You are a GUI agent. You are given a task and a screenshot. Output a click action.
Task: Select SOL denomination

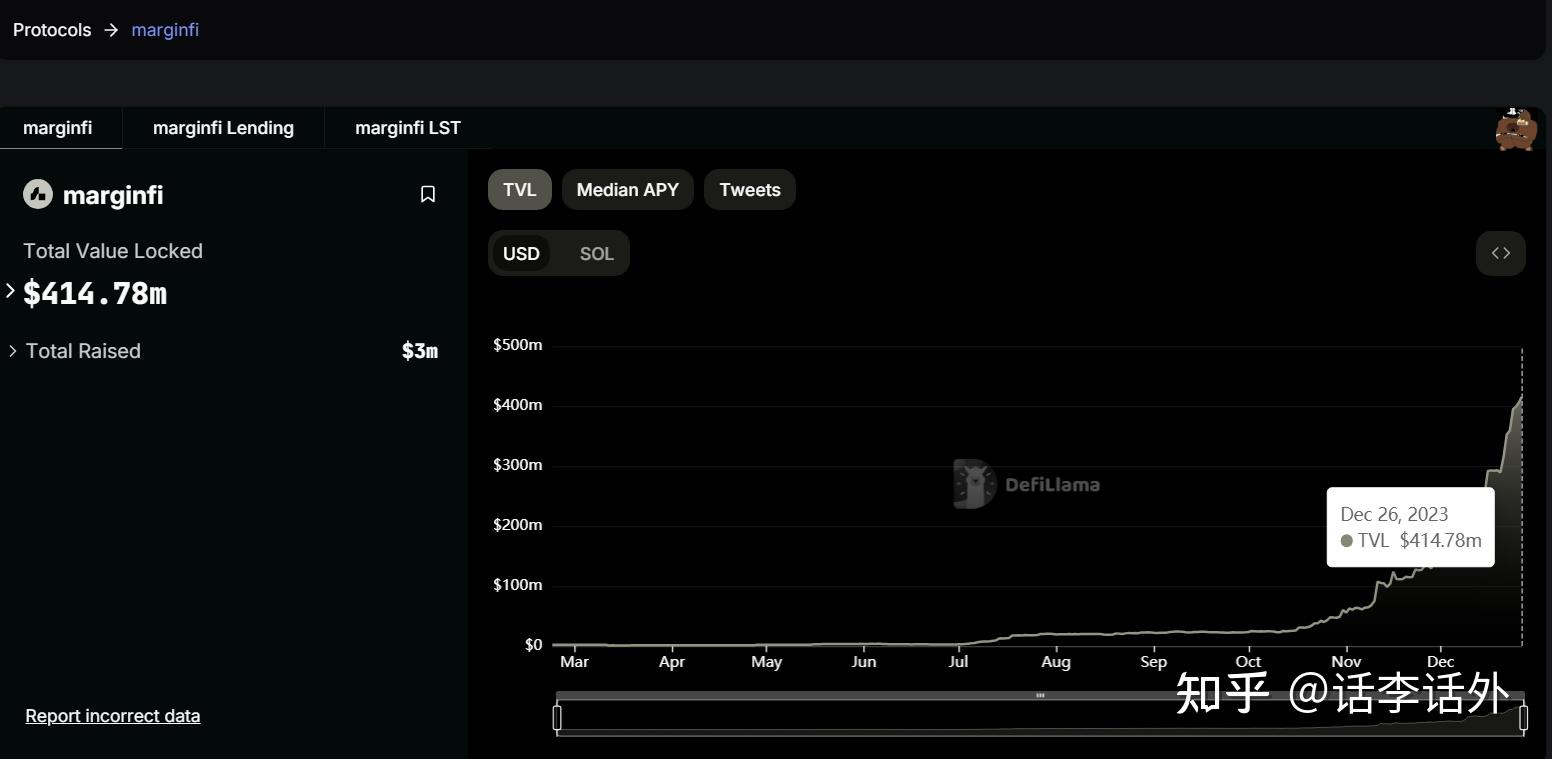pyautogui.click(x=597, y=253)
